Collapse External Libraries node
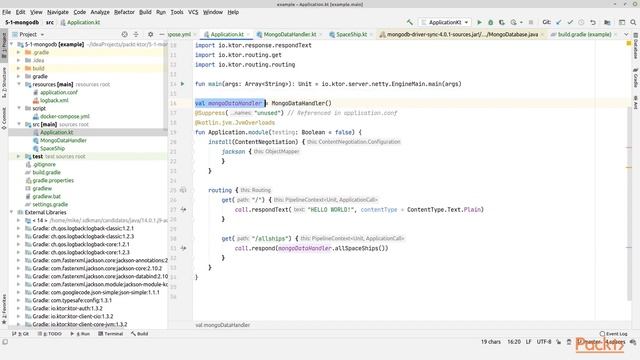The image size is (640, 360). click(11, 212)
